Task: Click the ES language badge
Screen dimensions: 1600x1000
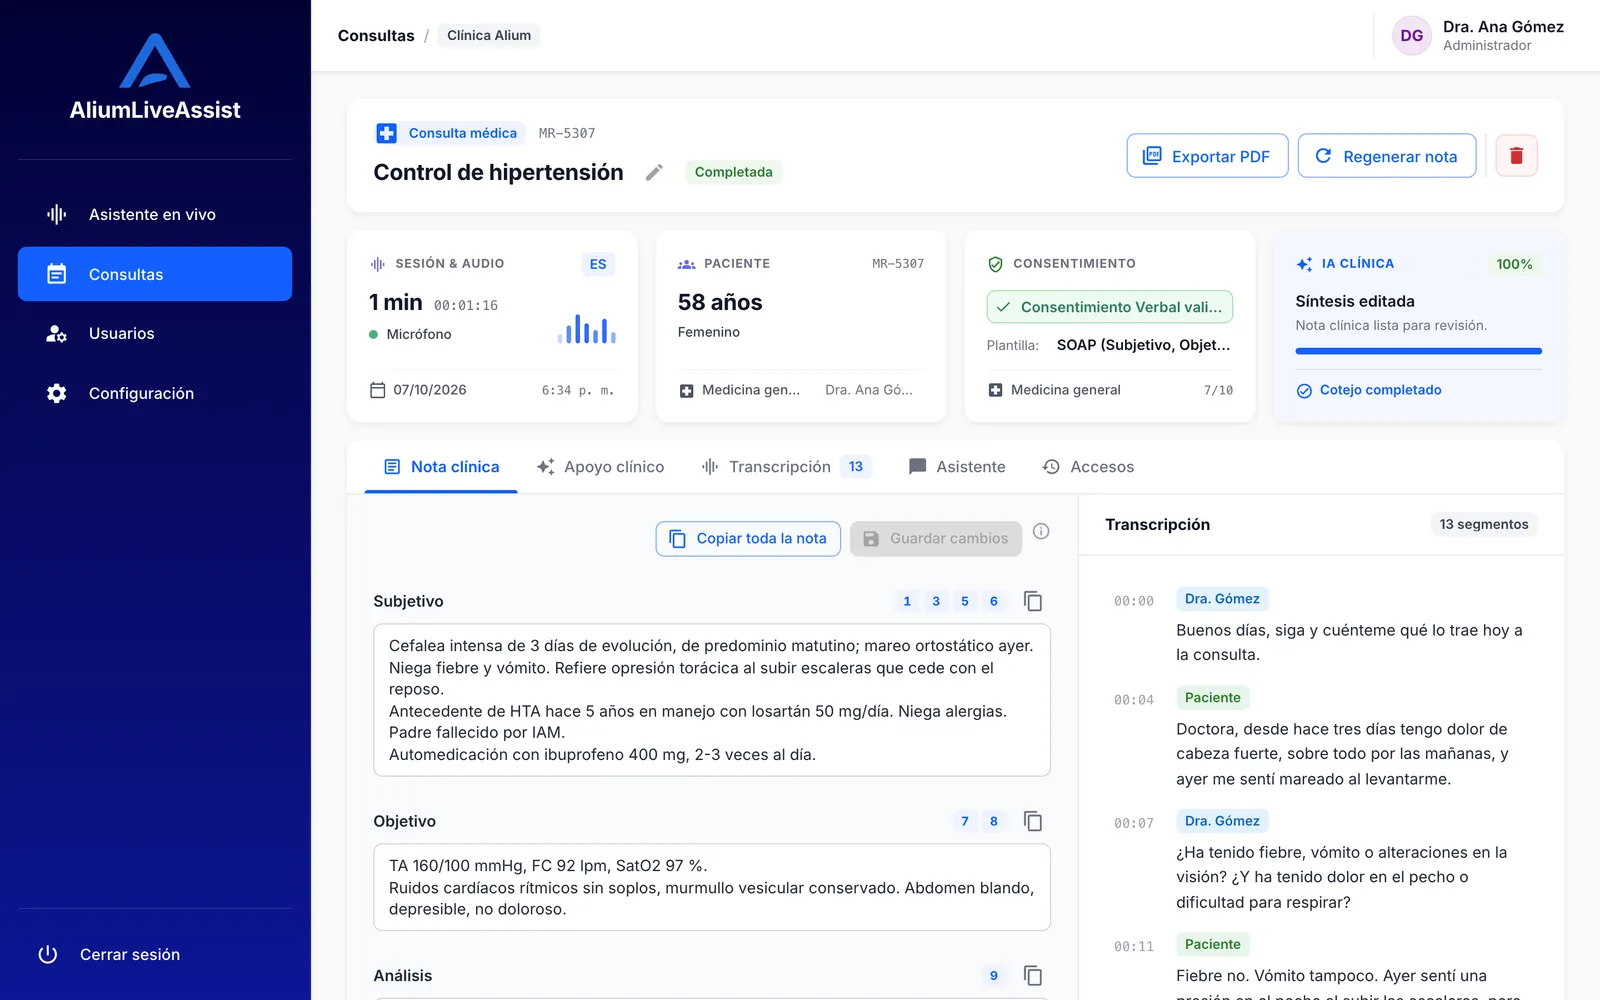Action: click(598, 264)
